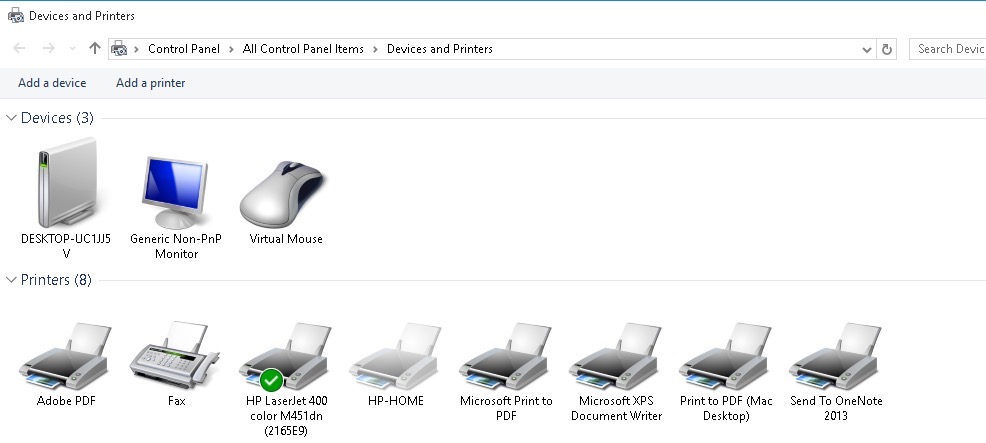Click the 'Send To OneNote 2013' label
This screenshot has height=443, width=986.
pyautogui.click(x=836, y=408)
